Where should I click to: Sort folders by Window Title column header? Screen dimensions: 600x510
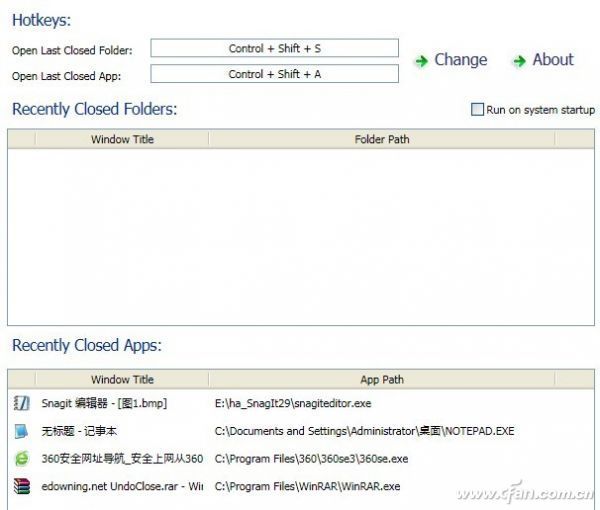[x=122, y=140]
